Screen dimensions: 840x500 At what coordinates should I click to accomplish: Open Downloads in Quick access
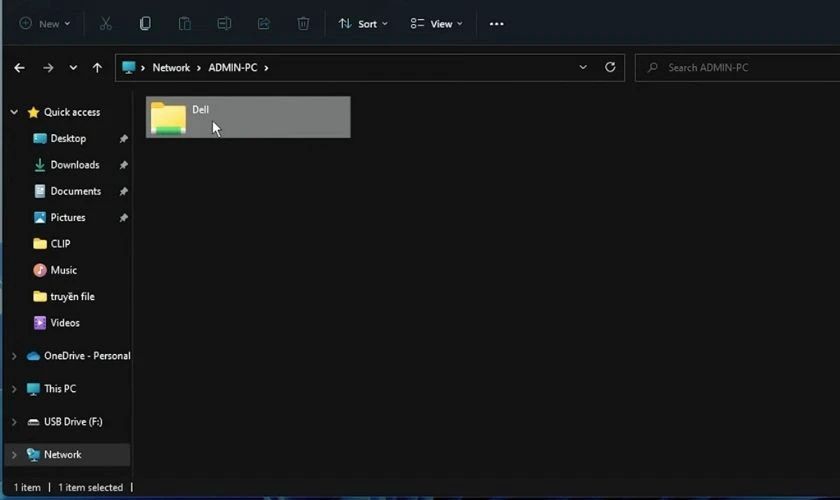[74, 164]
